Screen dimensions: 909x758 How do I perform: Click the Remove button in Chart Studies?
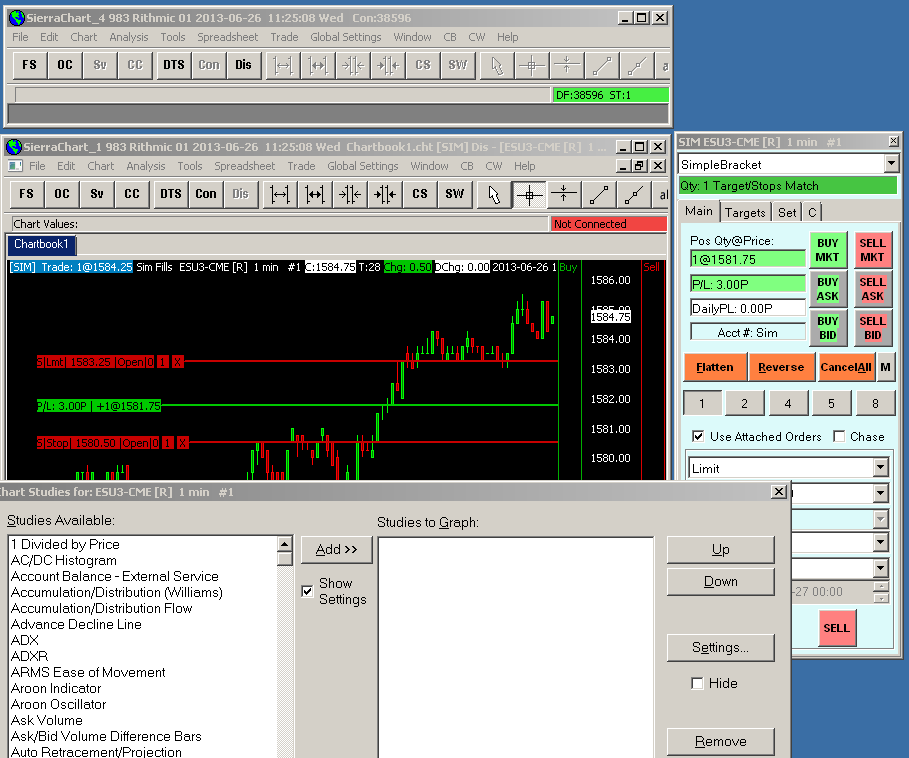pyautogui.click(x=721, y=742)
